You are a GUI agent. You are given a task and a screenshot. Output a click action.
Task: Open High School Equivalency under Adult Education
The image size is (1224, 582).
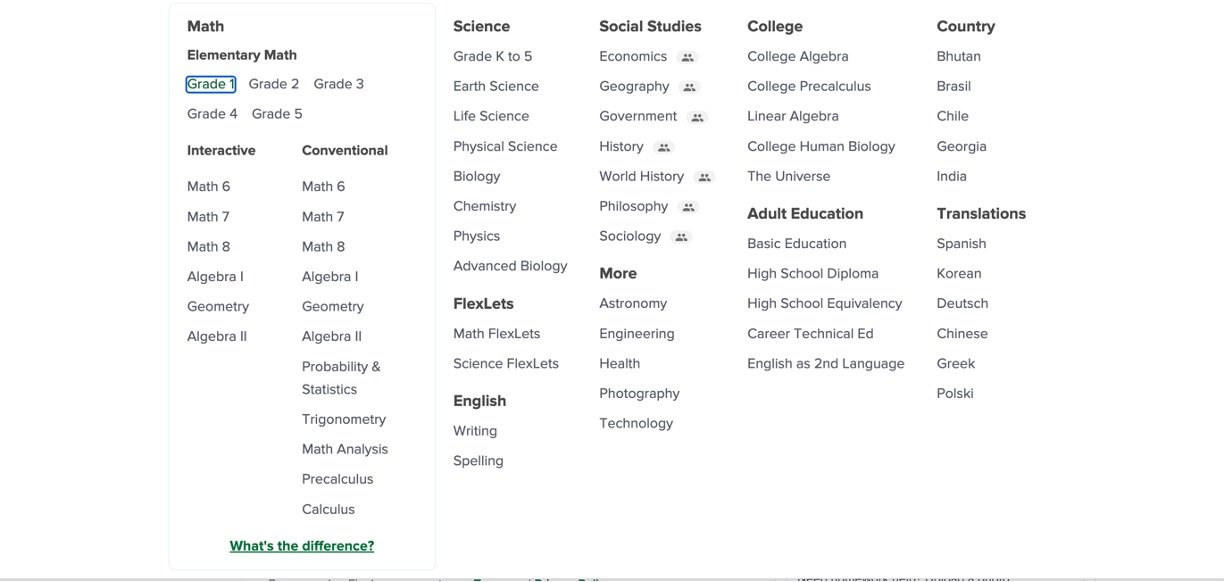(825, 303)
